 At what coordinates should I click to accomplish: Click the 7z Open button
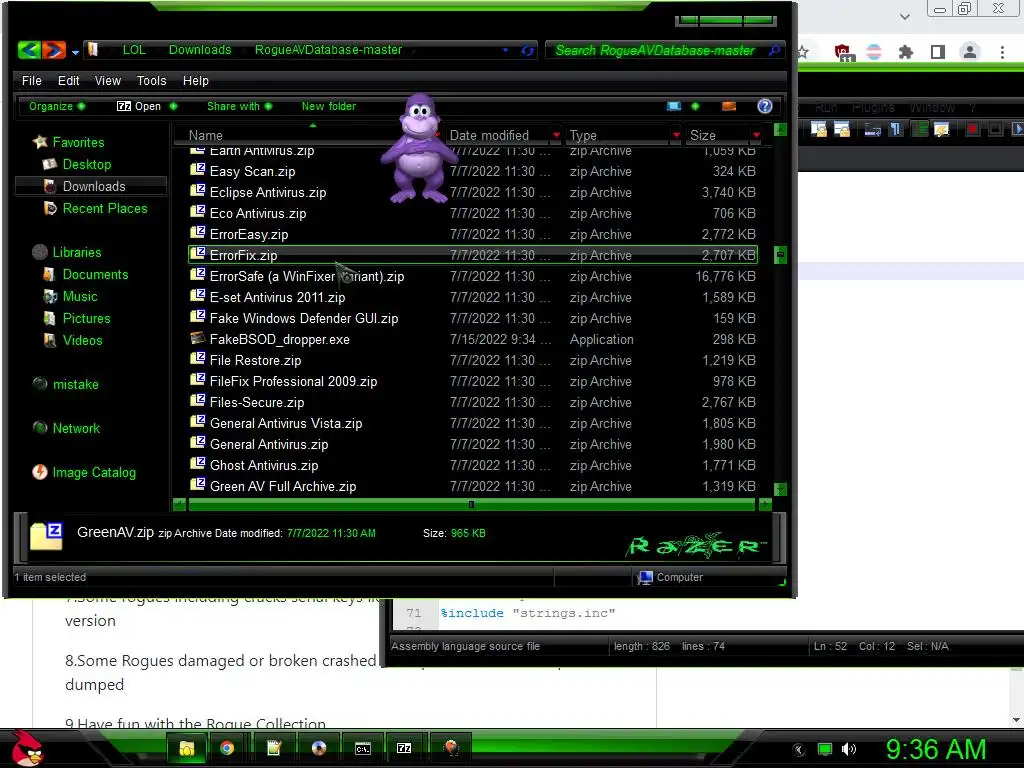[138, 106]
